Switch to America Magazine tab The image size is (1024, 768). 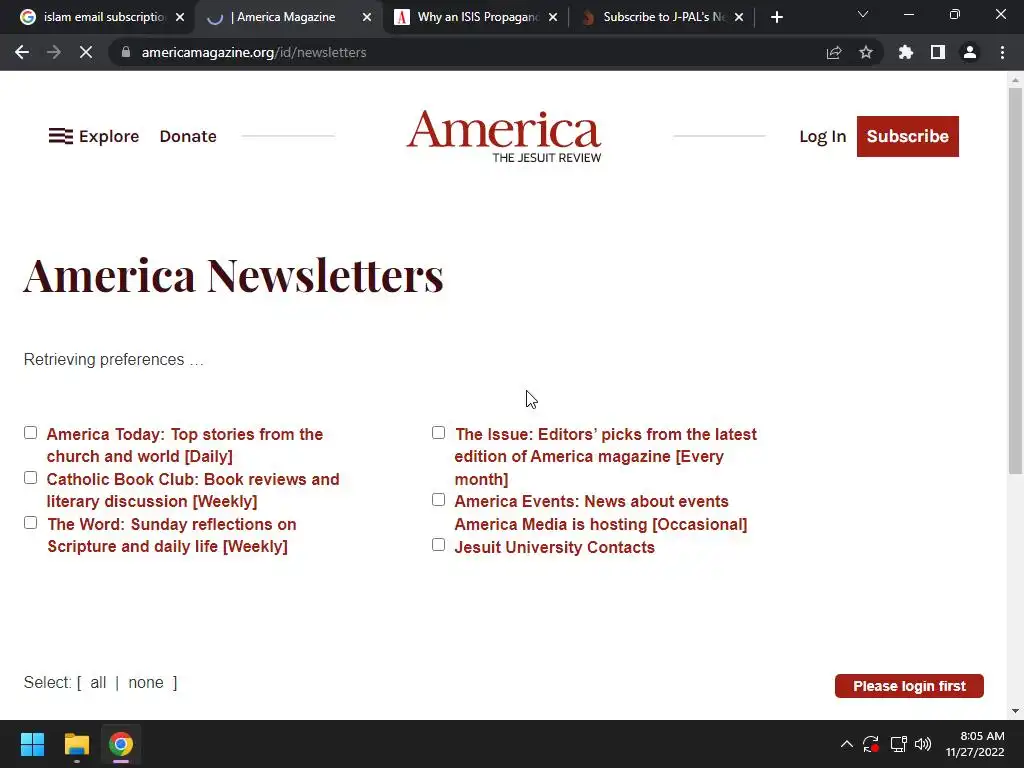coord(286,17)
